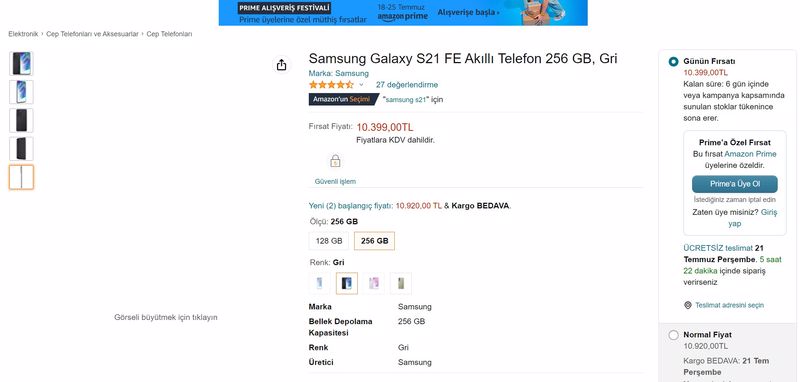The height and width of the screenshot is (382, 800).
Task: Choose the pink lavender color swatch
Action: (374, 284)
